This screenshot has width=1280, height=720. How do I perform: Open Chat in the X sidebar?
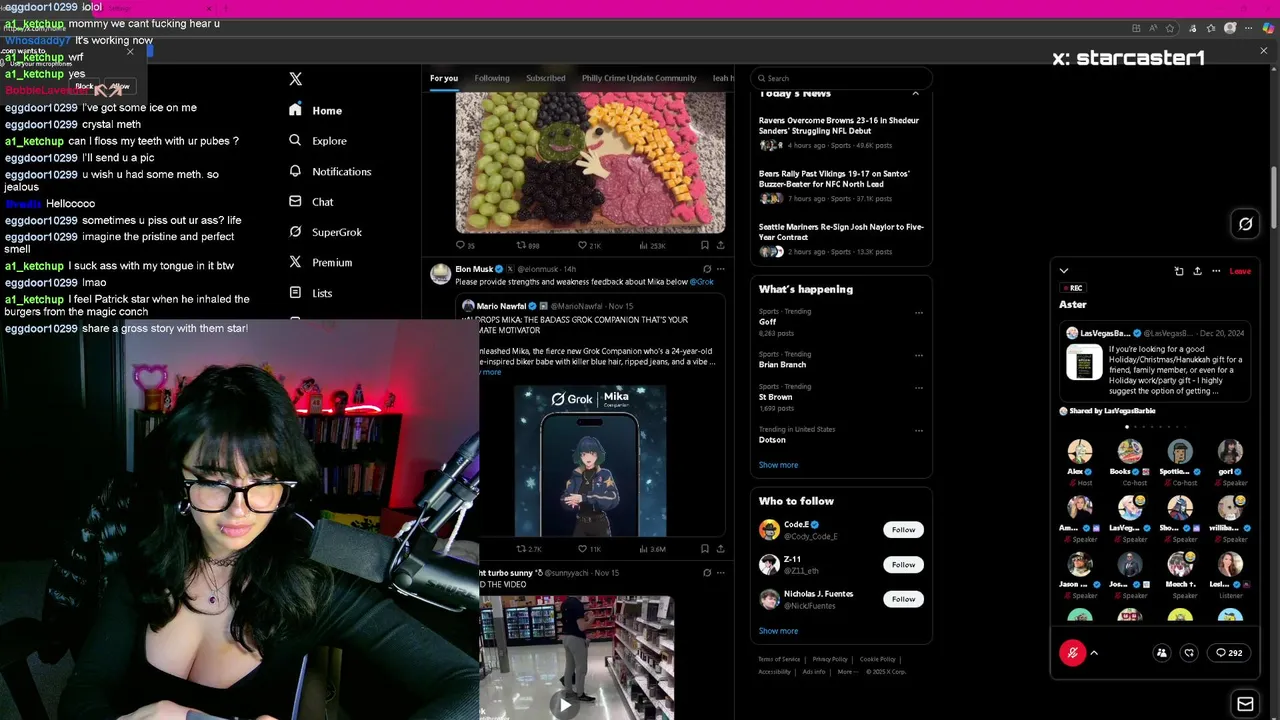point(311,202)
